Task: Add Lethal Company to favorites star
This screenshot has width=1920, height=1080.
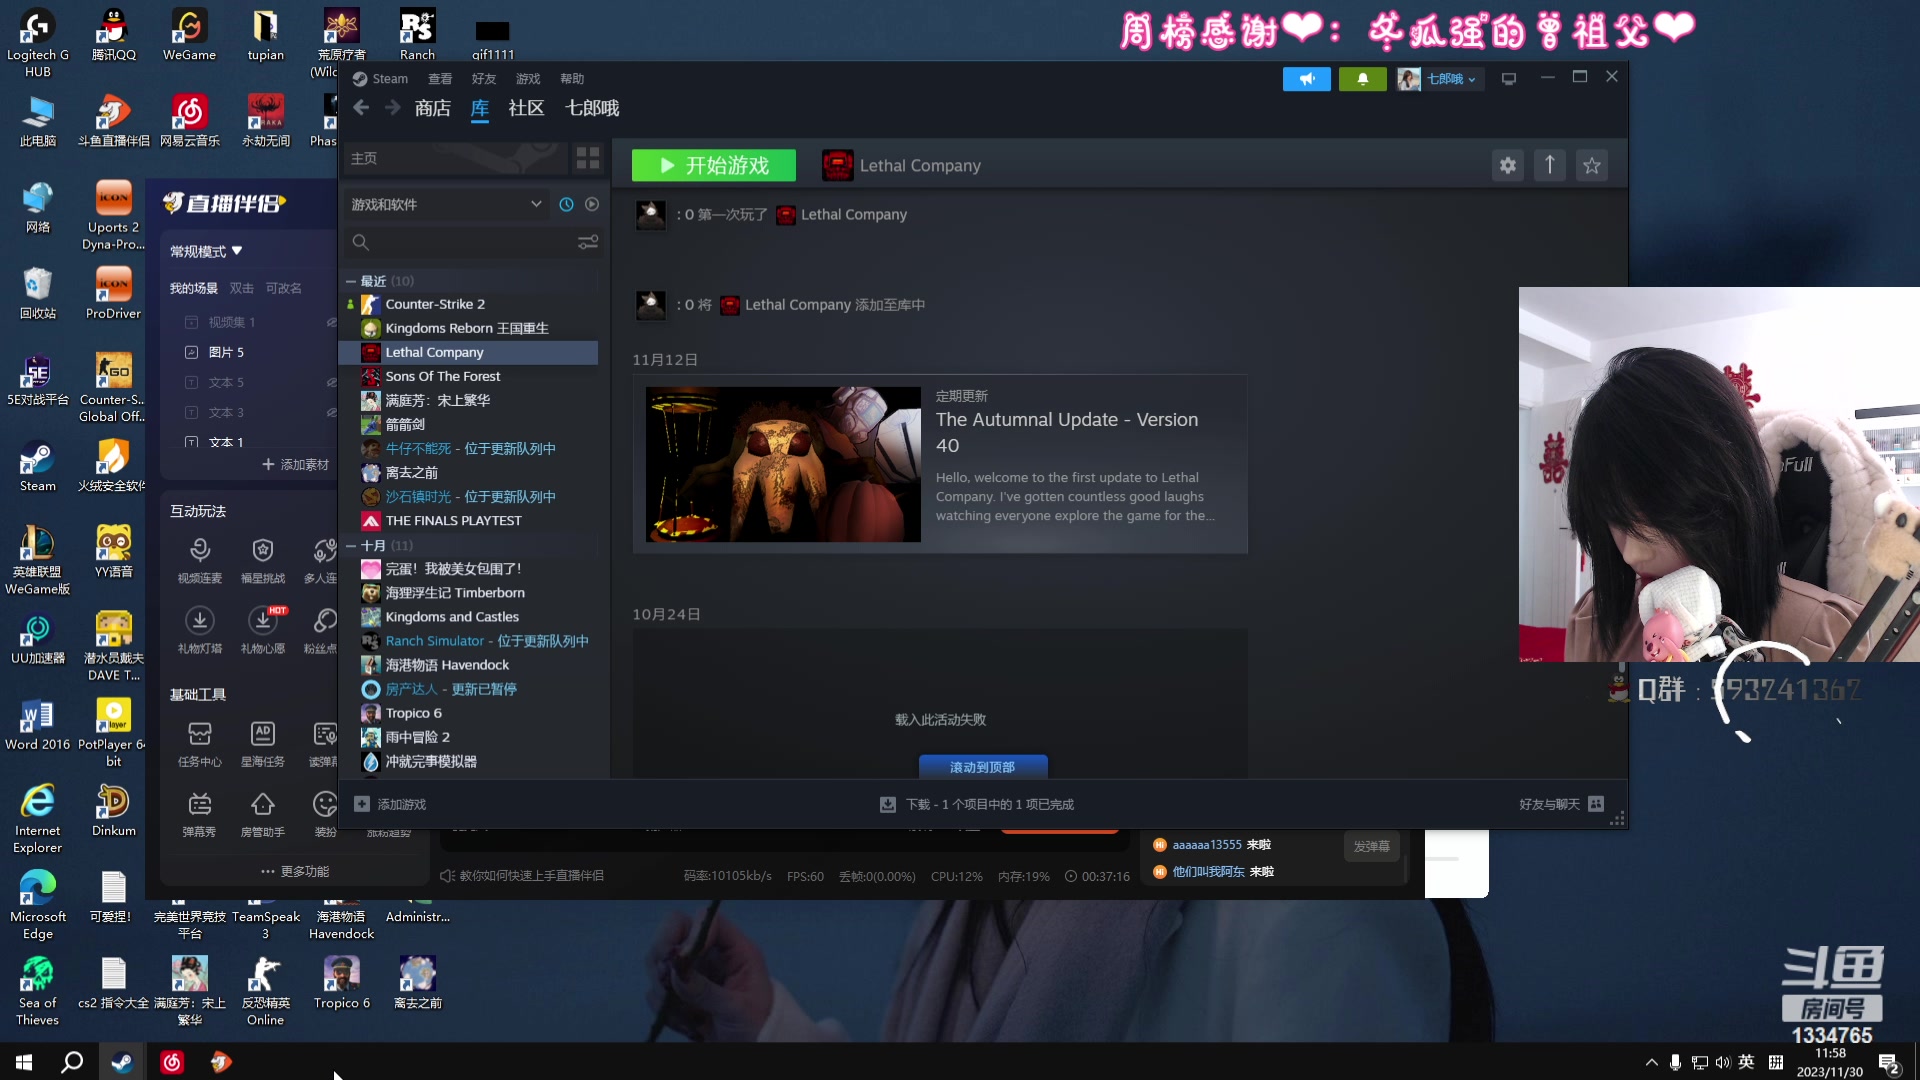Action: tap(1592, 166)
